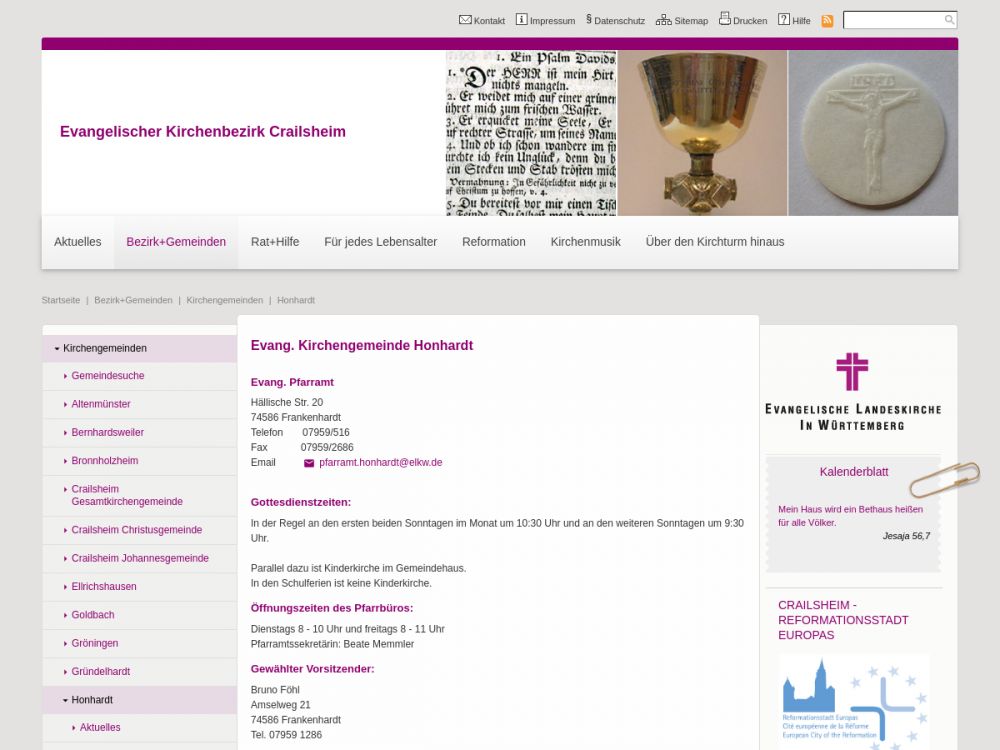Viewport: 1000px width, 750px height.
Task: Open the orange RSS feed icon
Action: point(827,21)
